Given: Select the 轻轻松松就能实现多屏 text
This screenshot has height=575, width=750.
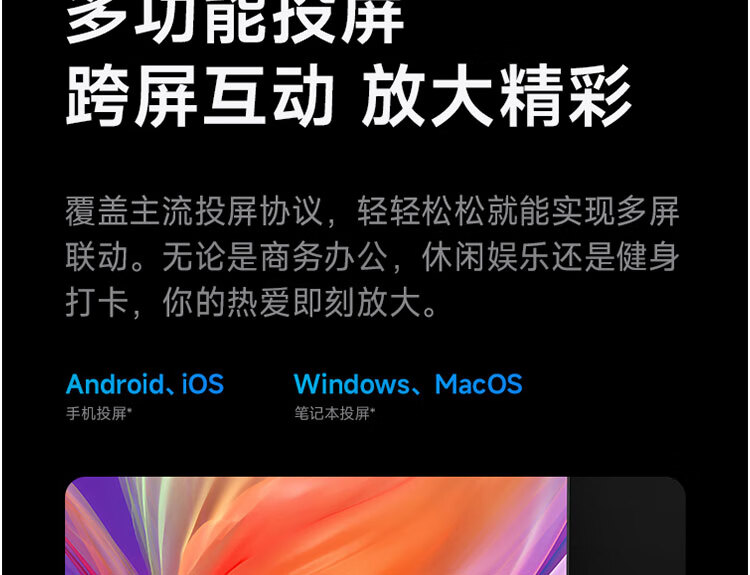Looking at the screenshot, I should [x=518, y=211].
